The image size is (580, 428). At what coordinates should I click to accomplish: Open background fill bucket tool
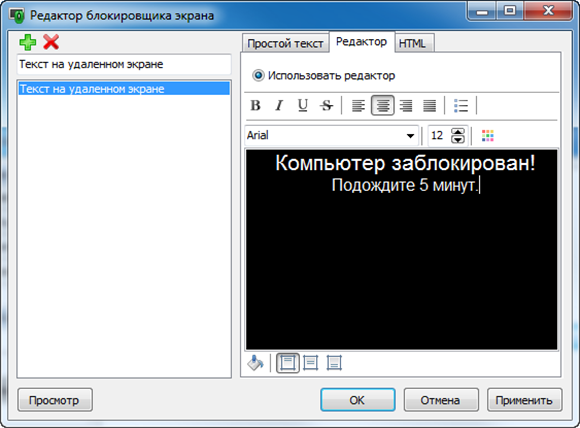pyautogui.click(x=256, y=363)
